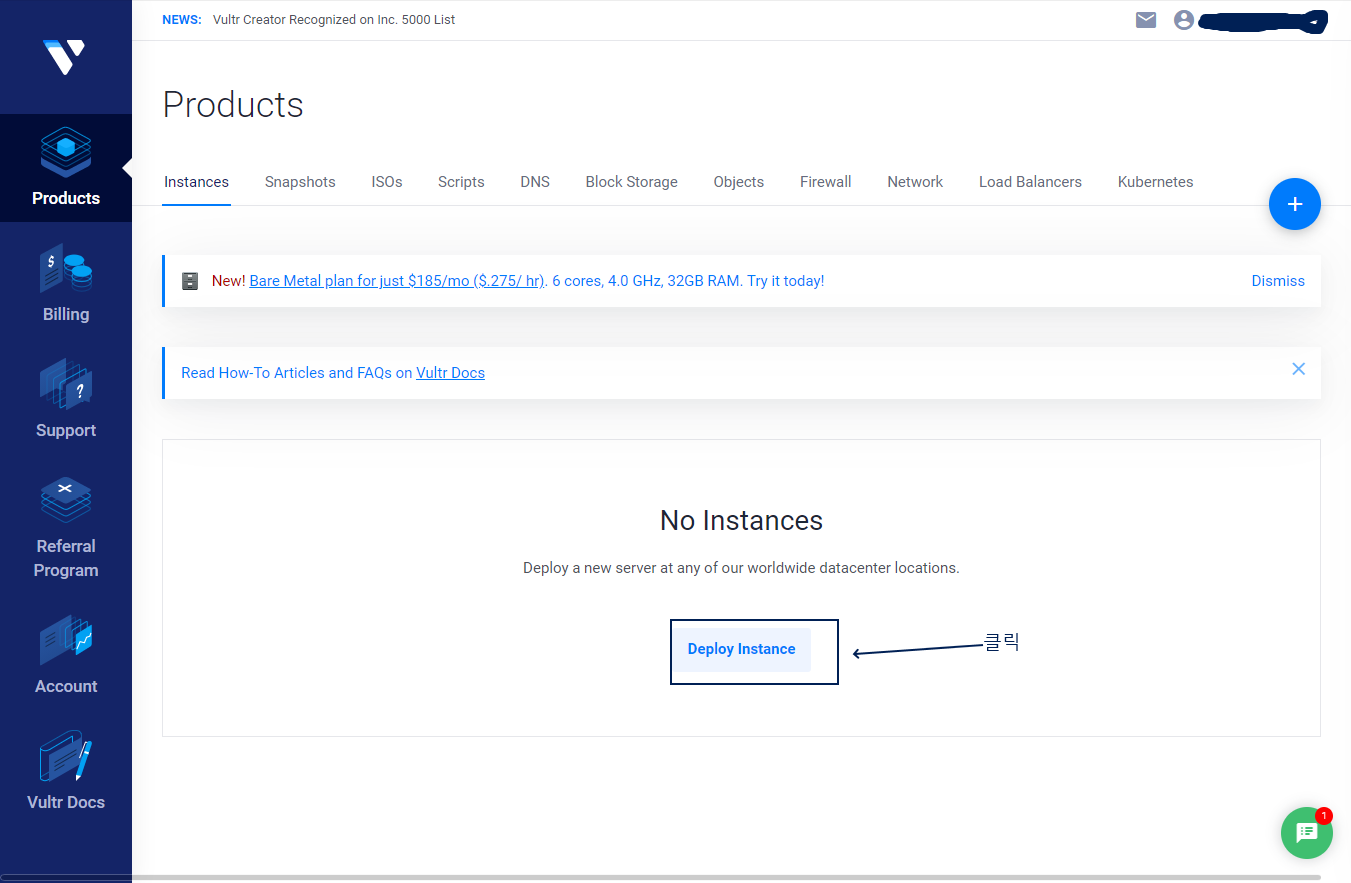Click the Products page heading

(233, 105)
